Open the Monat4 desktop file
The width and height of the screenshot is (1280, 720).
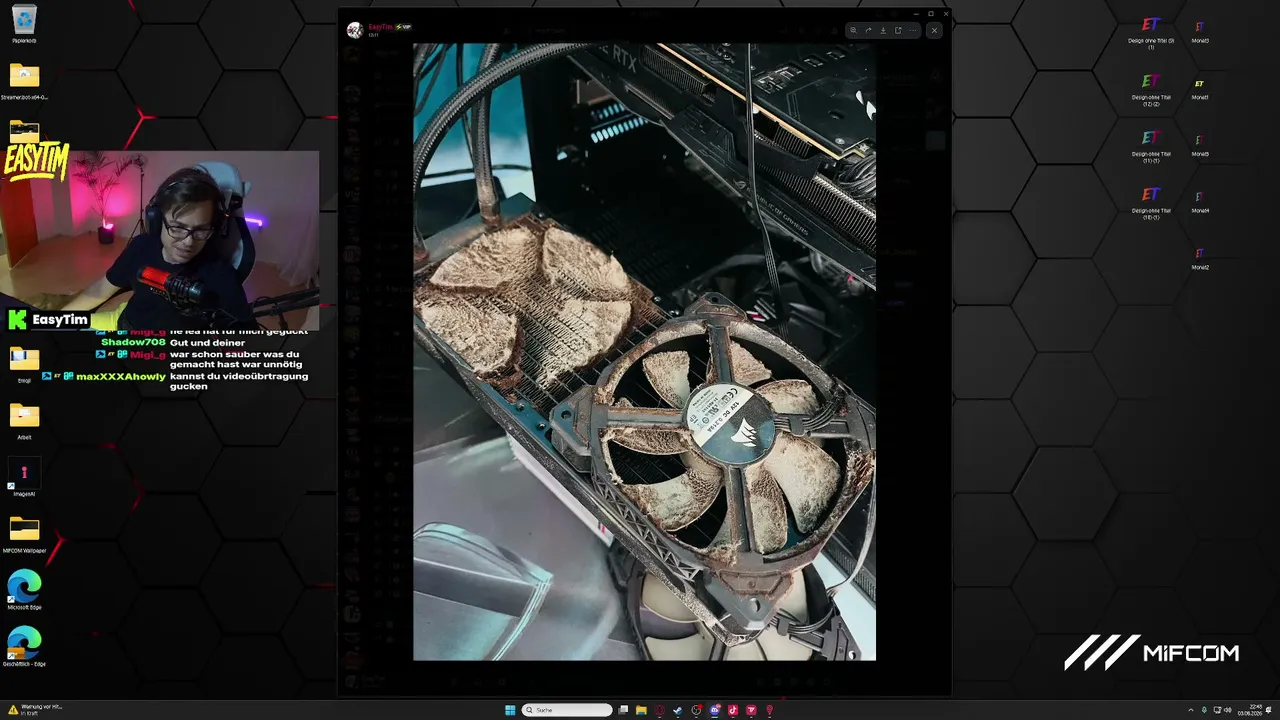coord(1200,202)
